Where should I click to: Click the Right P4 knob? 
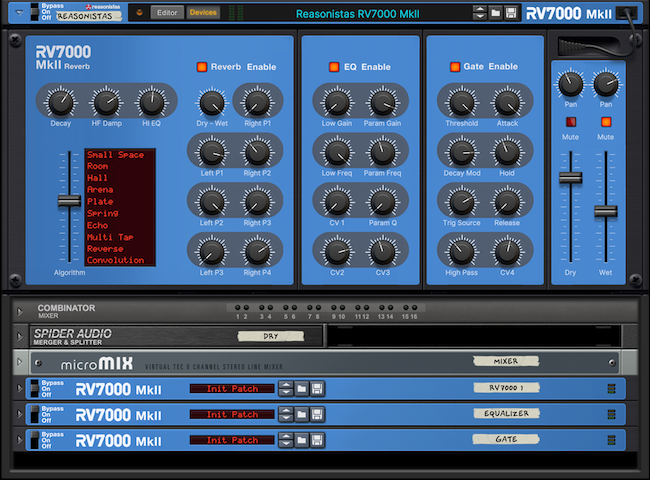point(257,252)
